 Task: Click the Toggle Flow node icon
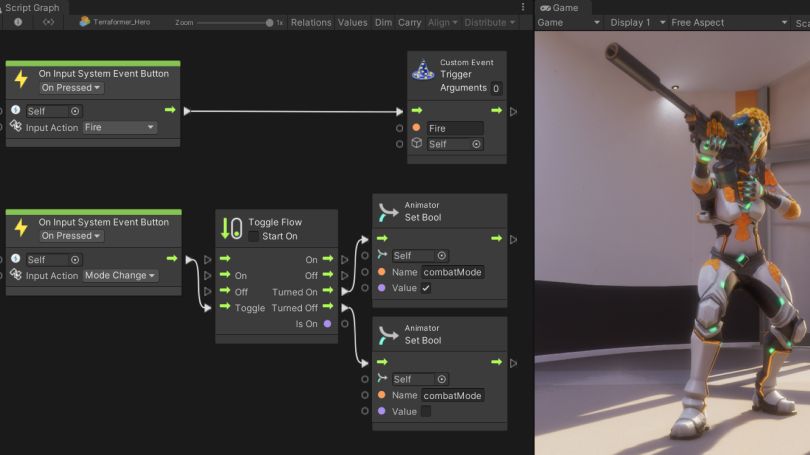coord(231,228)
